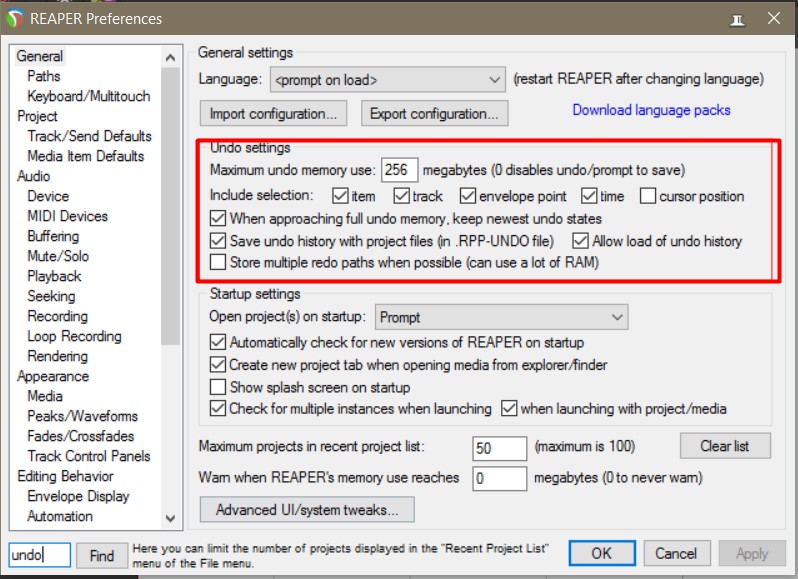798x579 pixels.
Task: Open Advanced UI/system tweaks
Action: 307,509
